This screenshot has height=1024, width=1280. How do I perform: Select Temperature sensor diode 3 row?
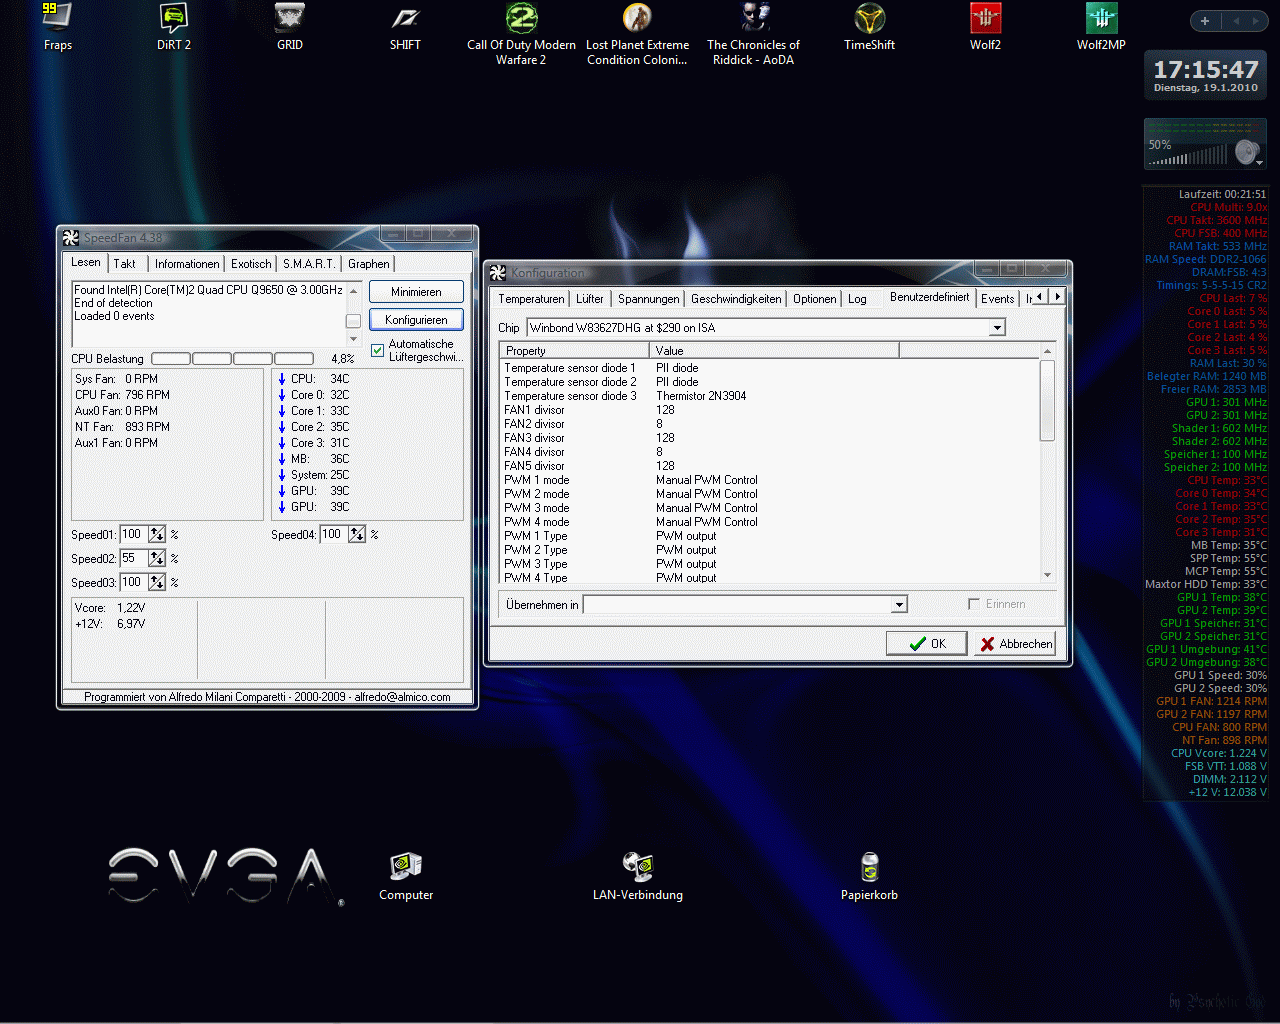[x=770, y=396]
